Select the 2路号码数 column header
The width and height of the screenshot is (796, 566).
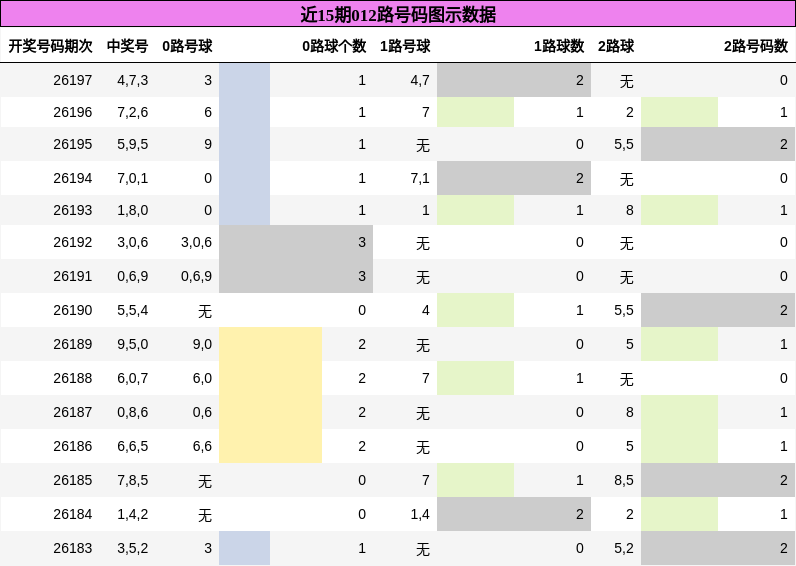tap(756, 46)
